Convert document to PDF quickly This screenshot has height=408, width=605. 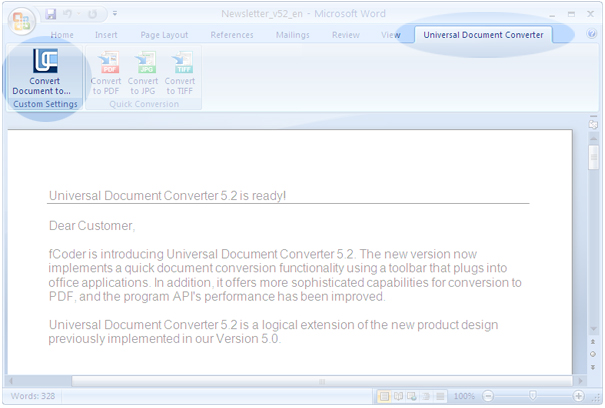[x=106, y=73]
